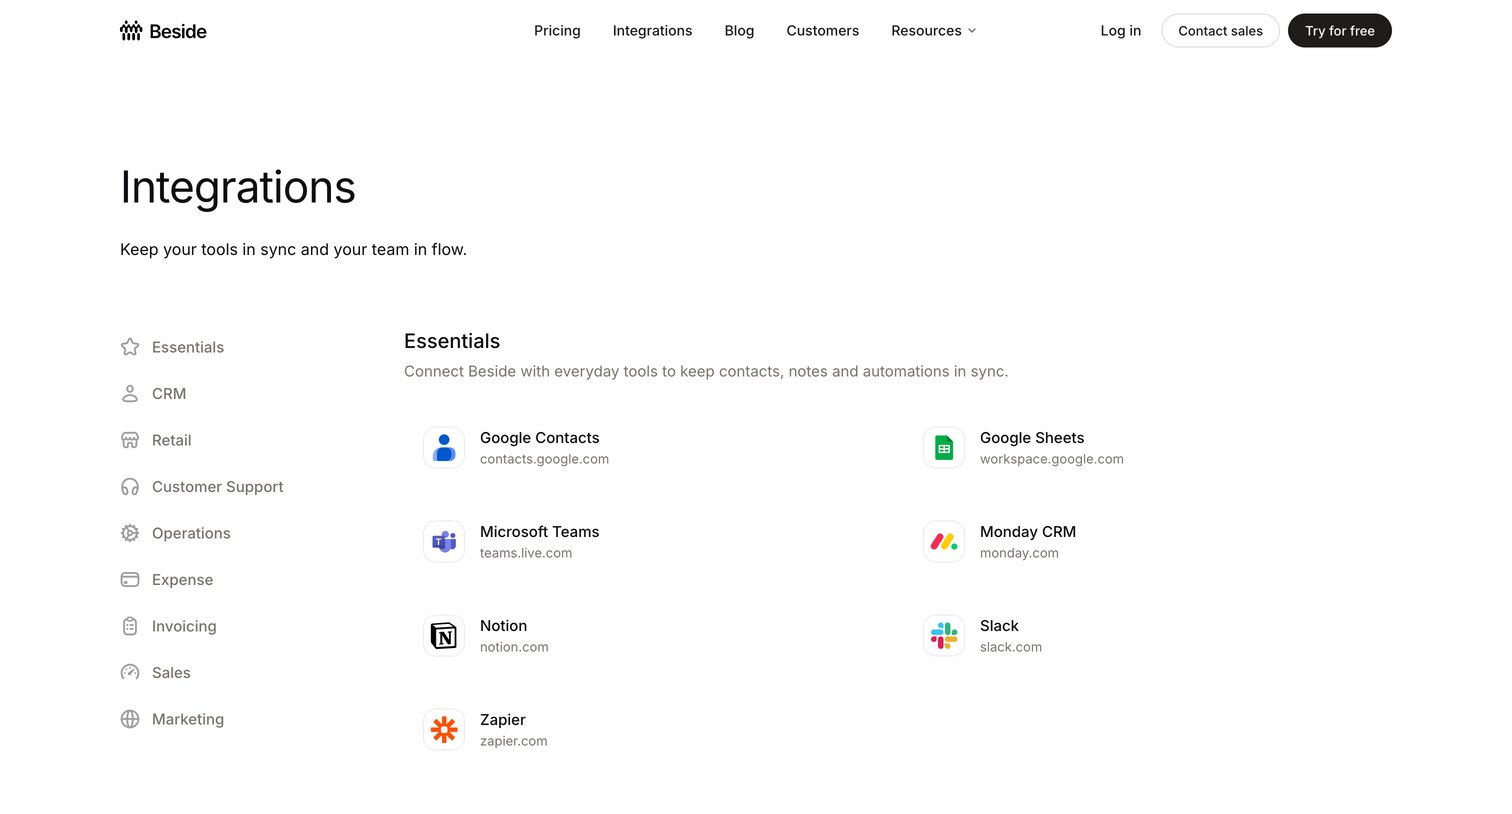This screenshot has height=814, width=1512.
Task: Click the globe icon beside Marketing
Action: pos(130,719)
